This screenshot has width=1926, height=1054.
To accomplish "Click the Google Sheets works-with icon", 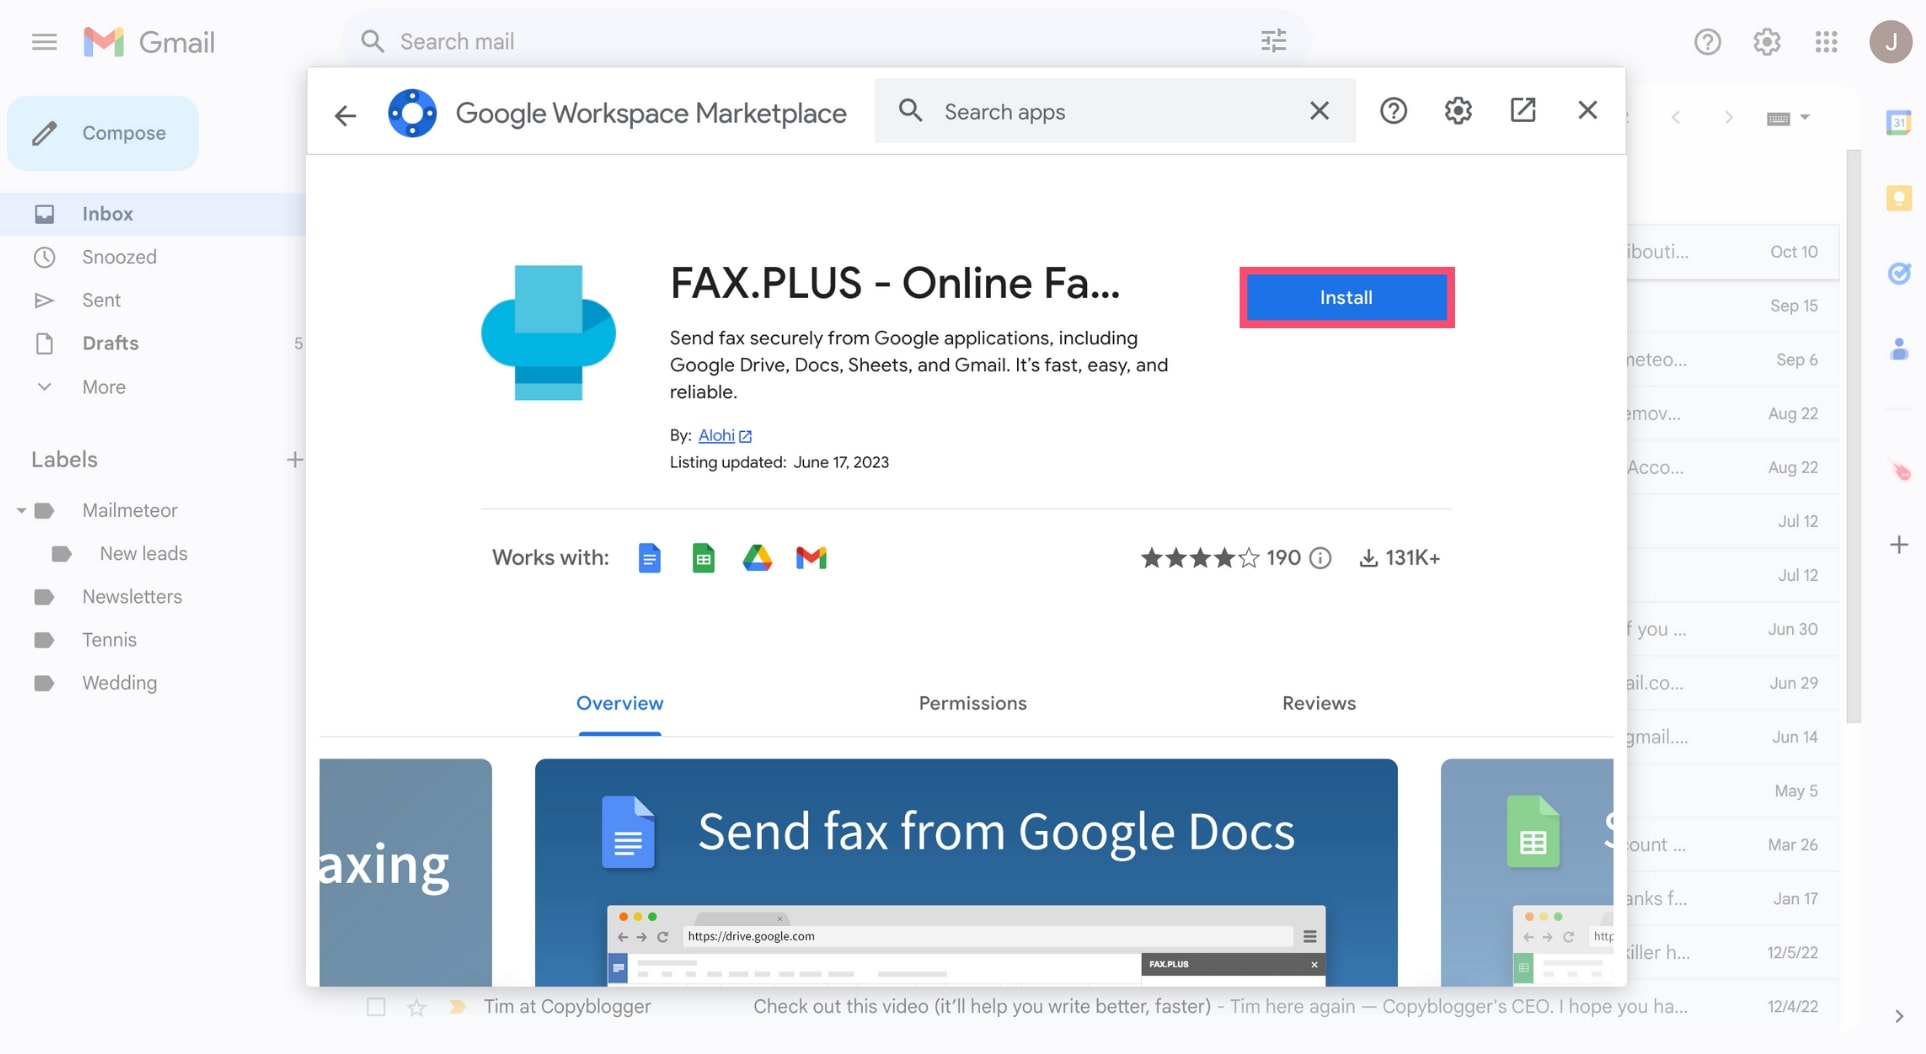I will 703,558.
